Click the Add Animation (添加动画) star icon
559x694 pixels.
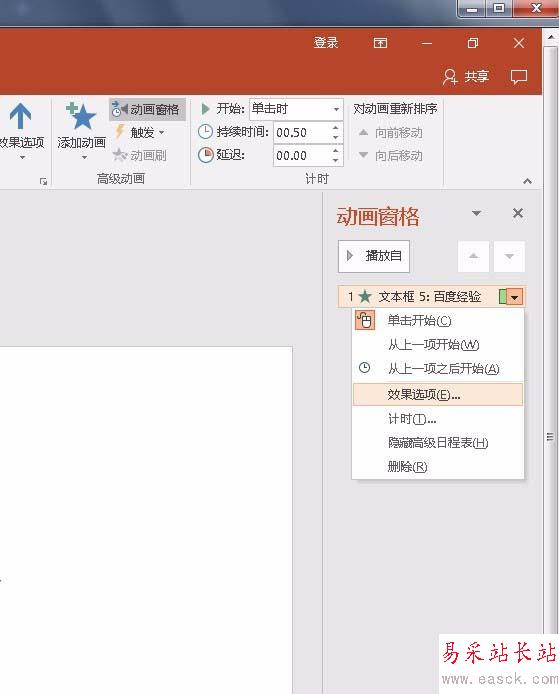point(81,116)
